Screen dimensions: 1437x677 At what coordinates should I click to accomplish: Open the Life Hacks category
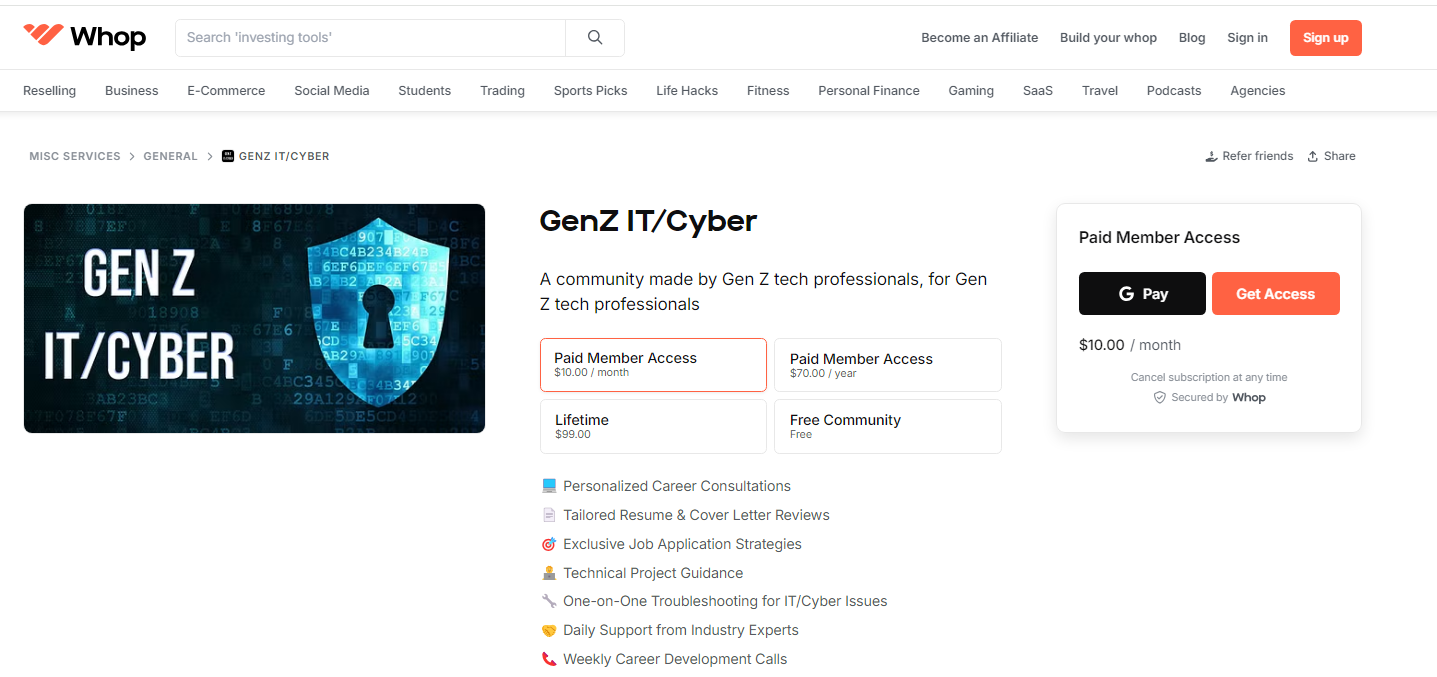687,91
